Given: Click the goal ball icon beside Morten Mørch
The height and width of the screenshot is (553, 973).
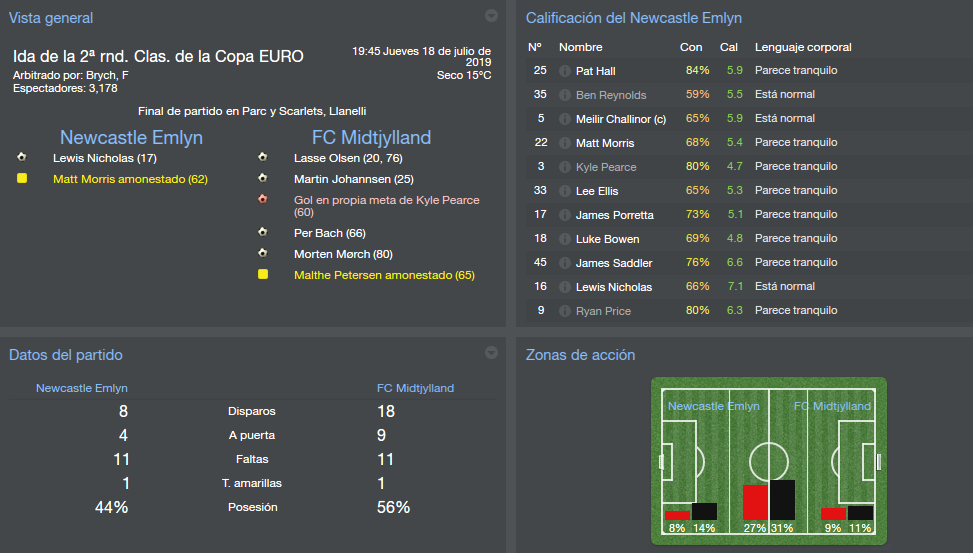Looking at the screenshot, I should (x=263, y=254).
